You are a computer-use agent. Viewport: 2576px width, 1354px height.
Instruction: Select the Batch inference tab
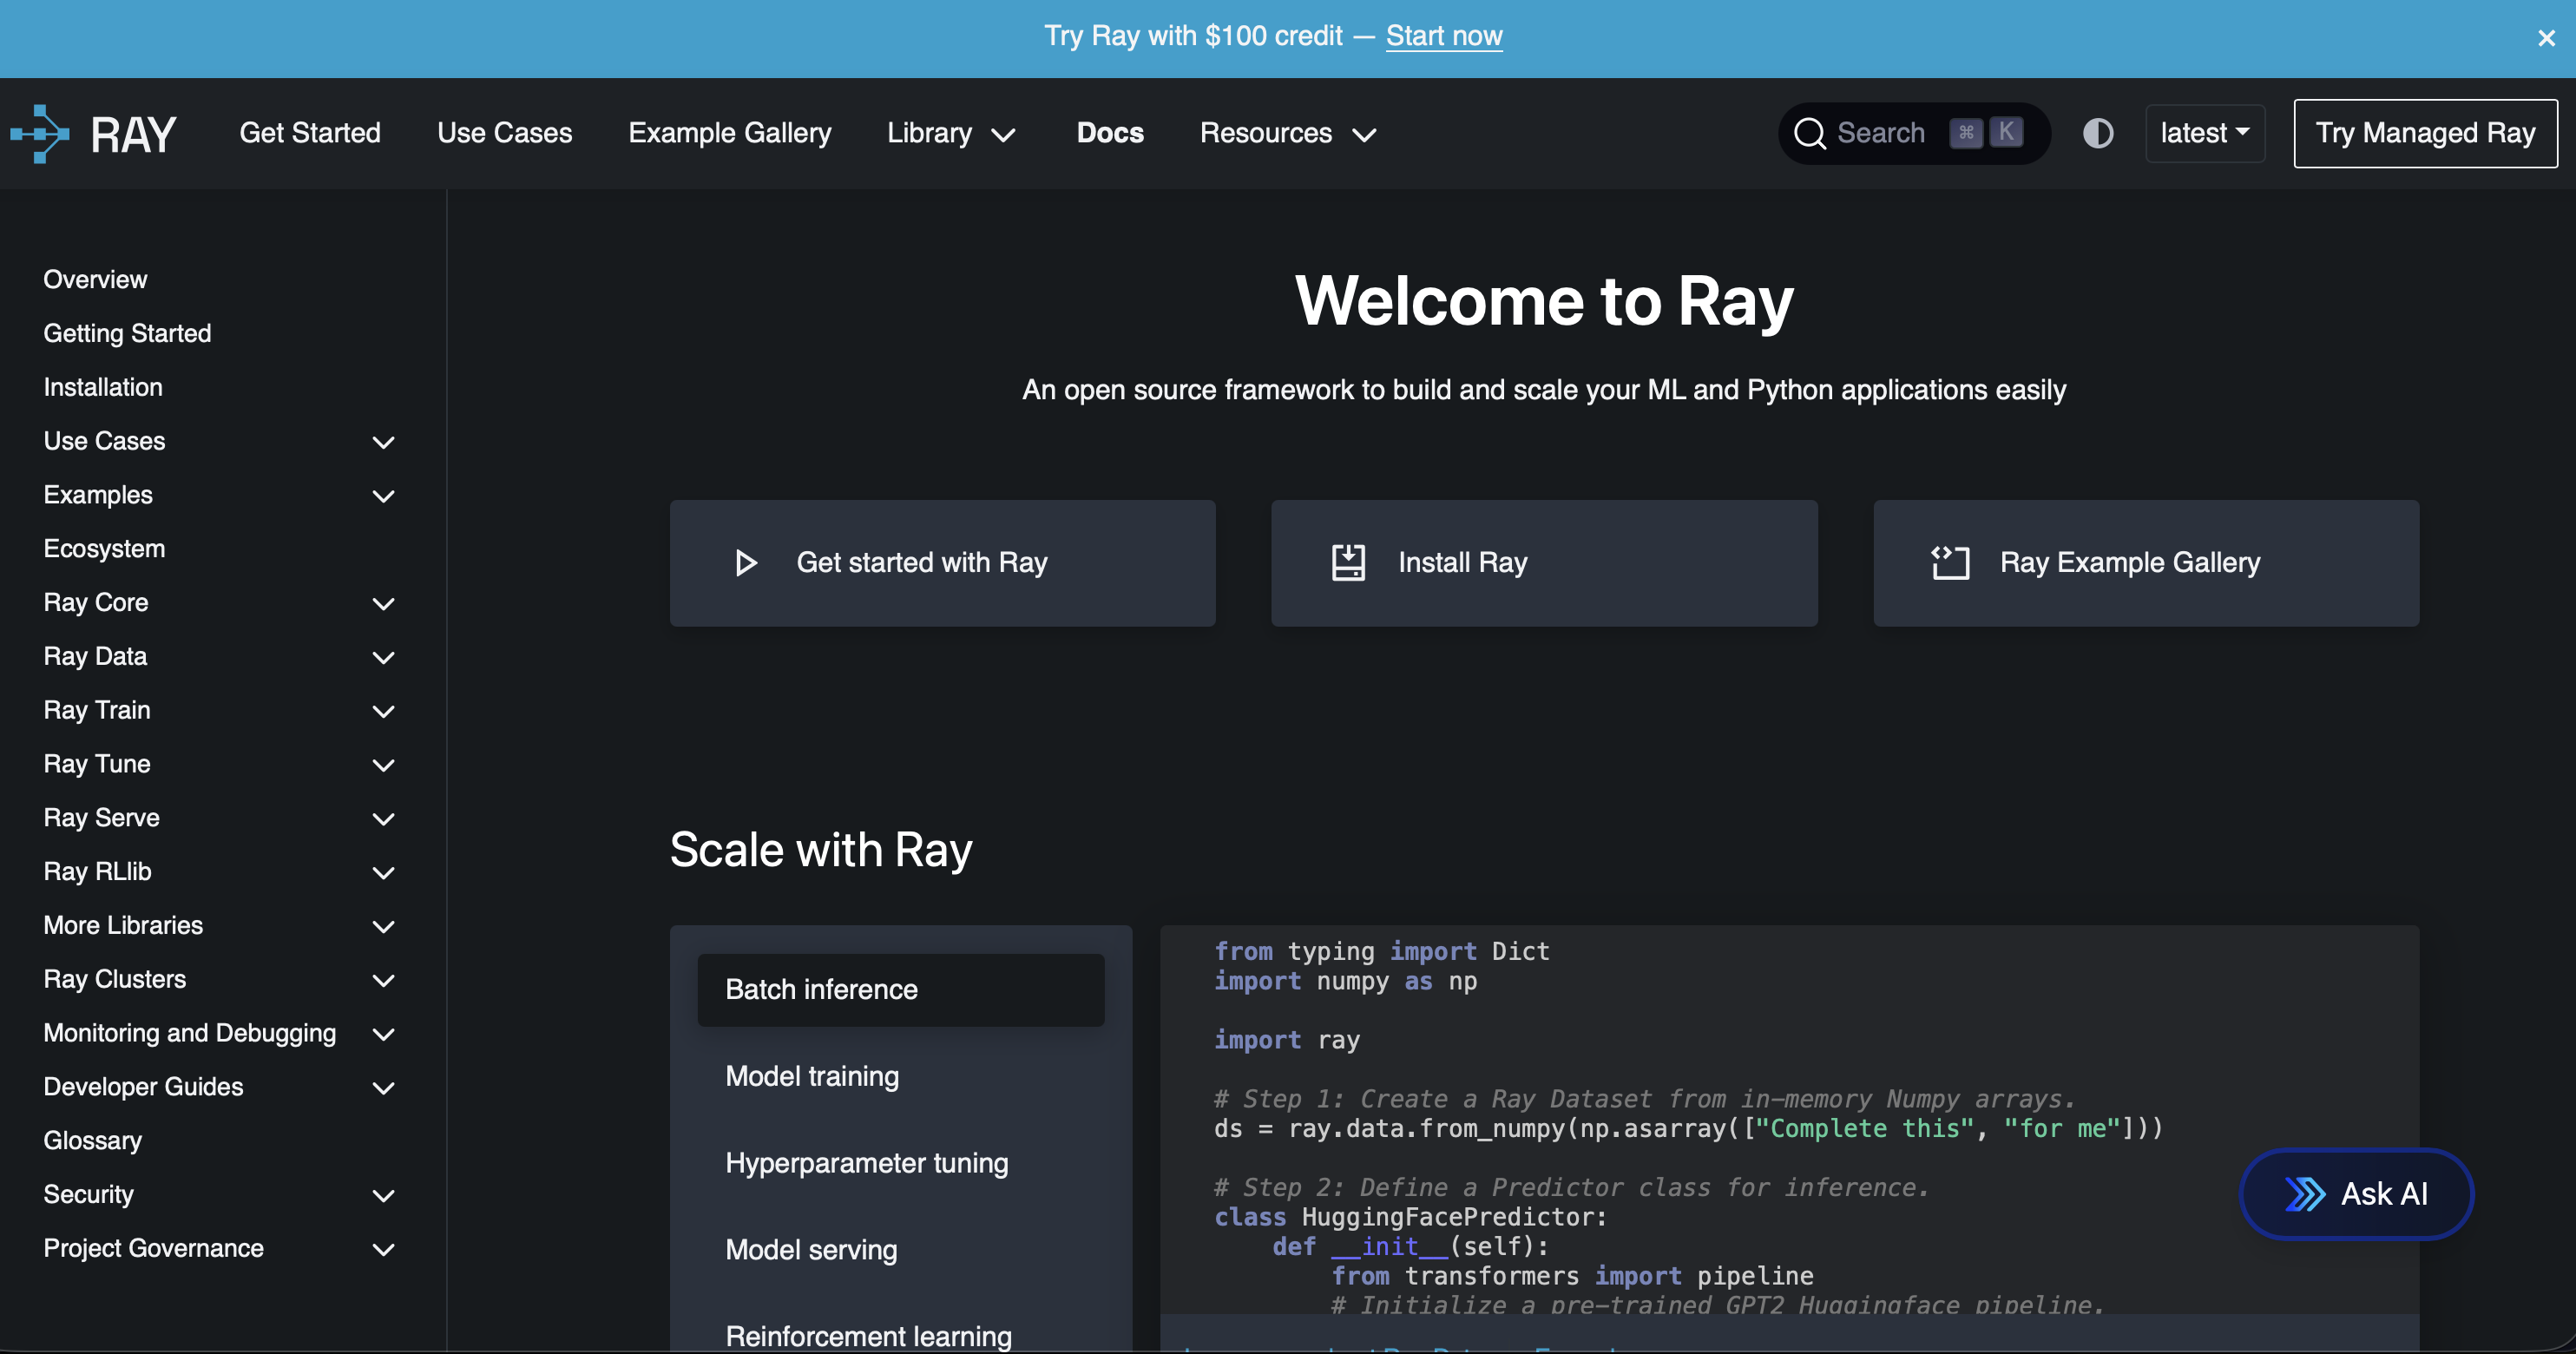[900, 990]
